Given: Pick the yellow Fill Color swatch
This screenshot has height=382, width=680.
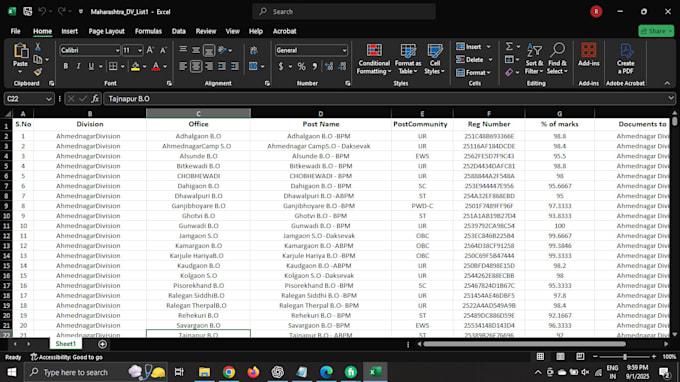Looking at the screenshot, I should point(135,66).
